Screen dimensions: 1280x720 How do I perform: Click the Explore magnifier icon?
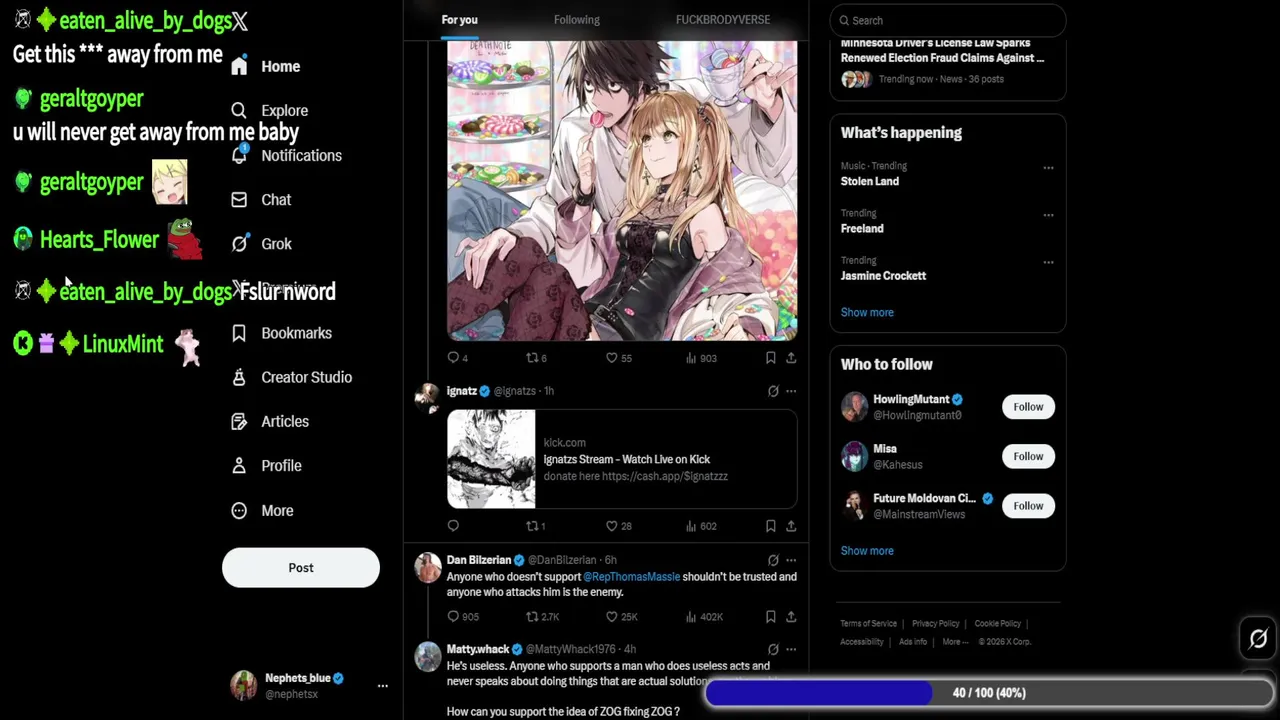coord(239,111)
